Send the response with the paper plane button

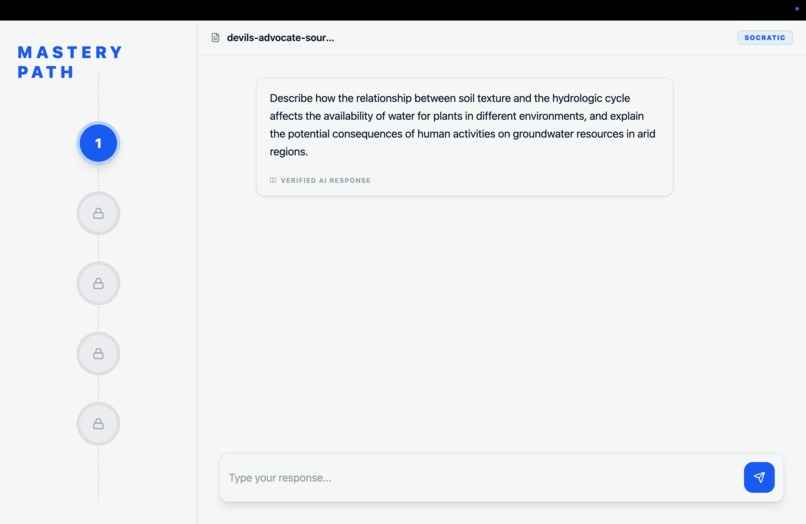point(759,477)
